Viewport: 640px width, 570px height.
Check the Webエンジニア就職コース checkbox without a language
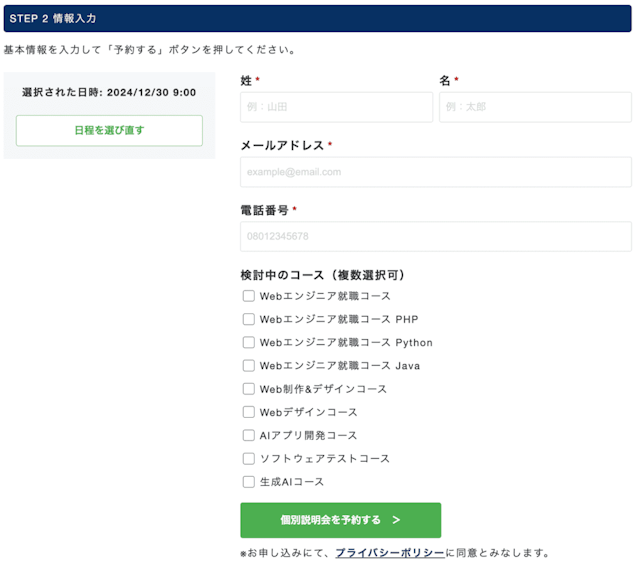point(249,296)
